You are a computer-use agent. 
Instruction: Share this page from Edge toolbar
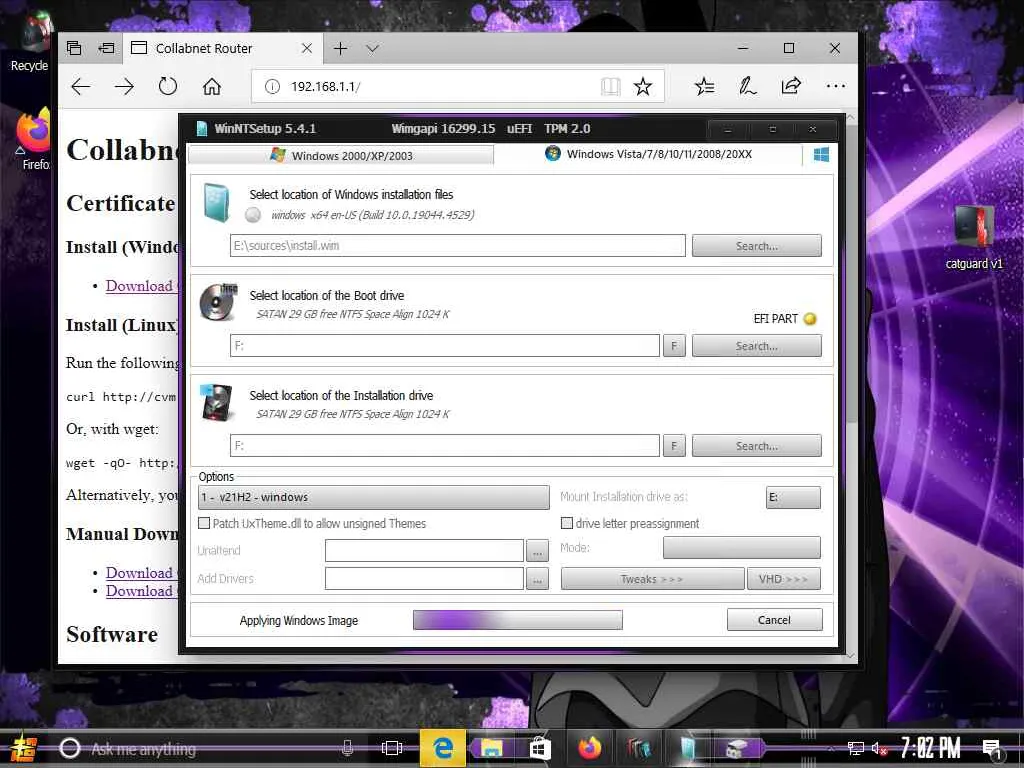791,86
